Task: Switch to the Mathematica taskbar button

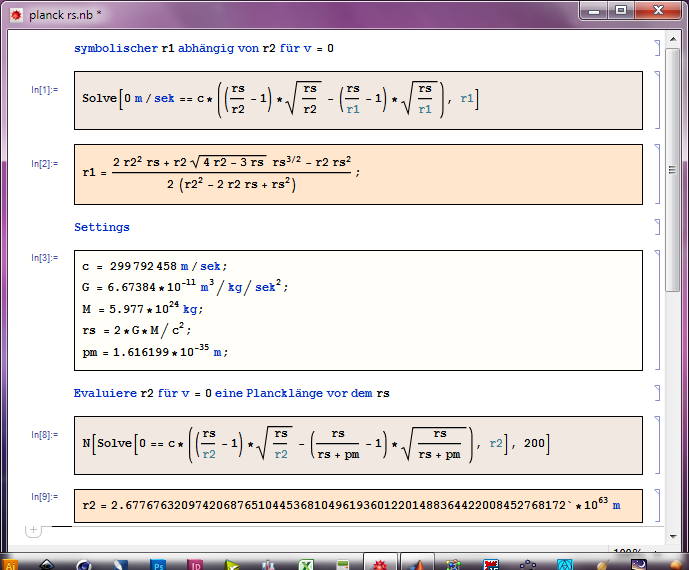Action: tap(379, 564)
